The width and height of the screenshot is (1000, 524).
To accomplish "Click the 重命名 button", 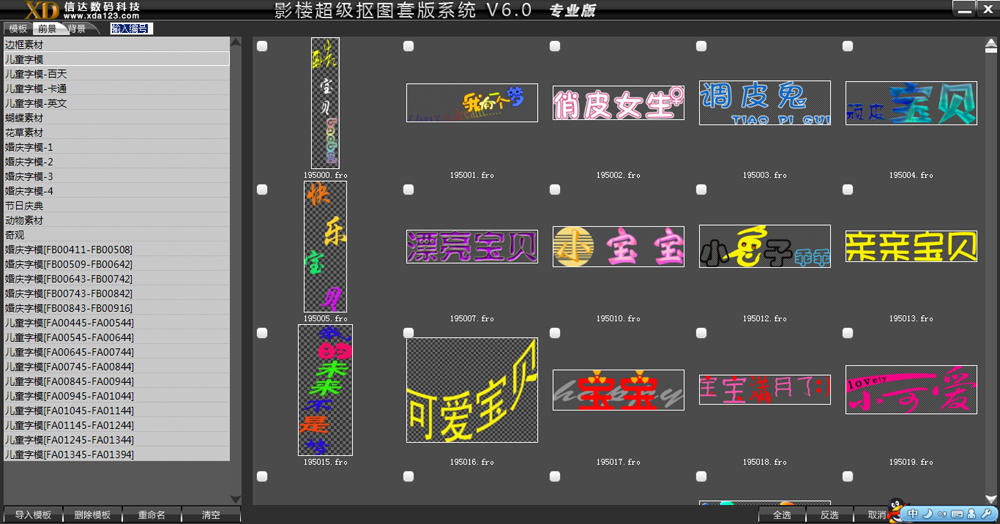I will click(152, 514).
